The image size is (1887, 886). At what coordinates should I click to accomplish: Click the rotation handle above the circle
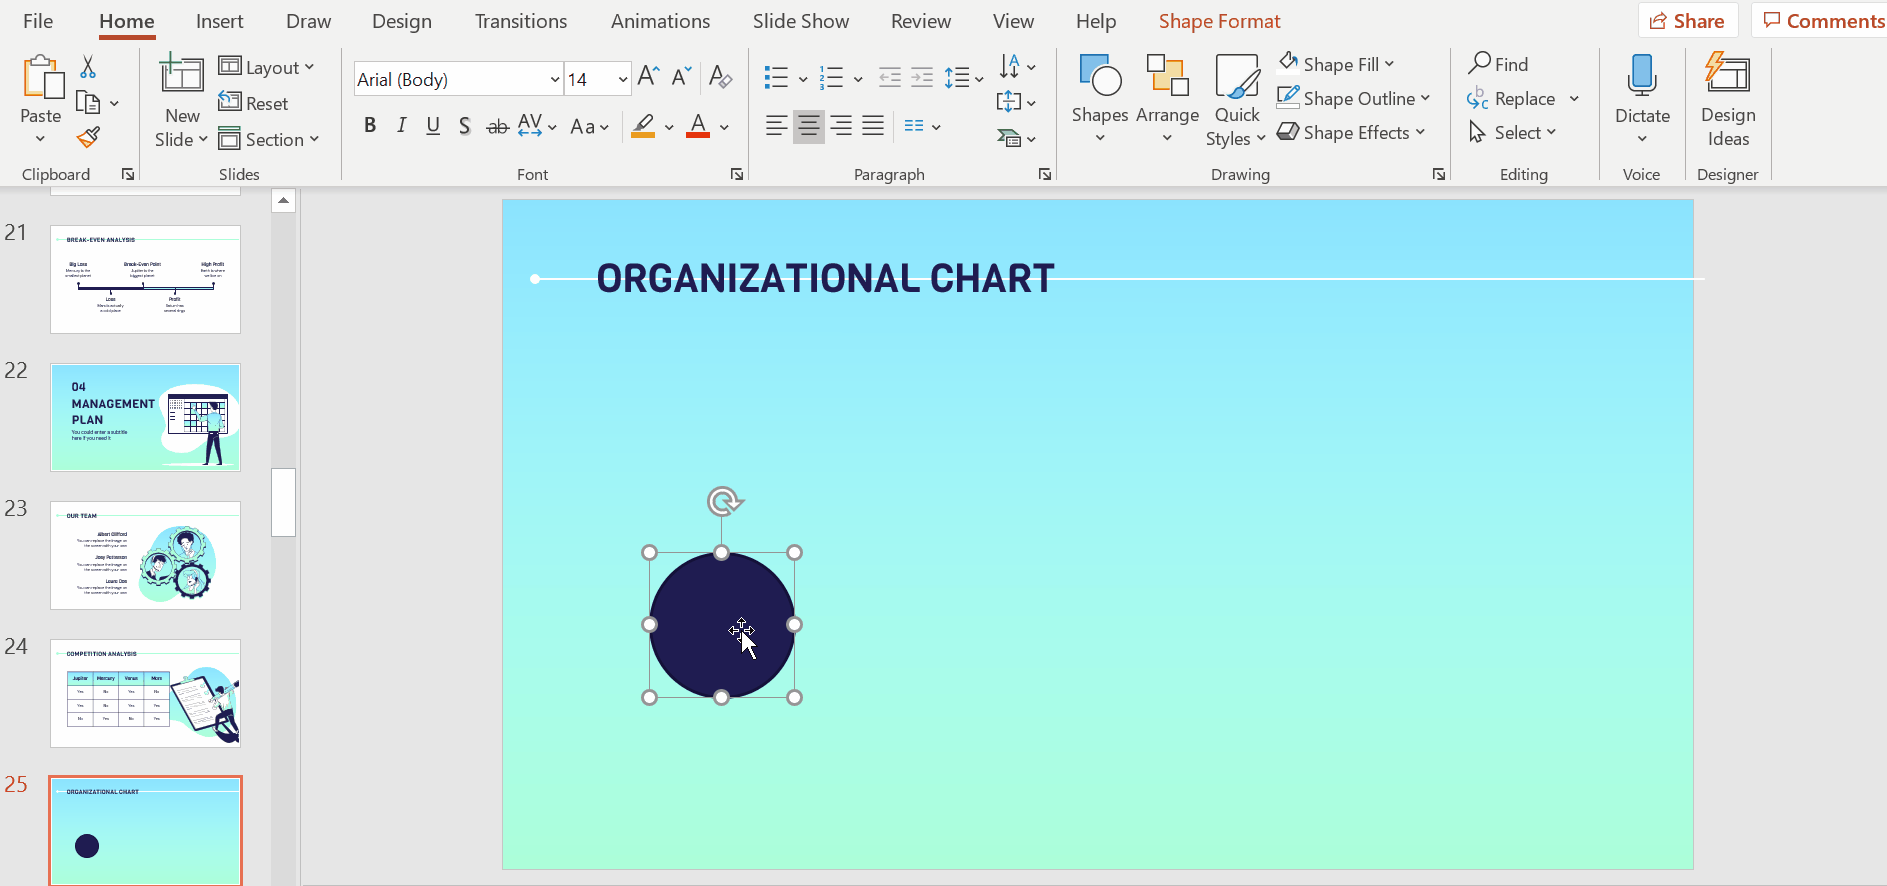pyautogui.click(x=723, y=501)
